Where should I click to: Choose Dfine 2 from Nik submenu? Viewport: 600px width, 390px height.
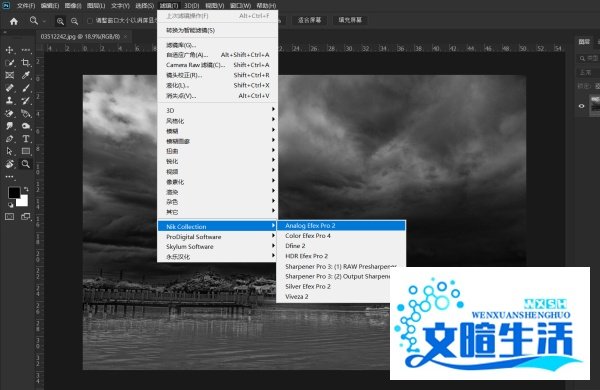[341, 246]
